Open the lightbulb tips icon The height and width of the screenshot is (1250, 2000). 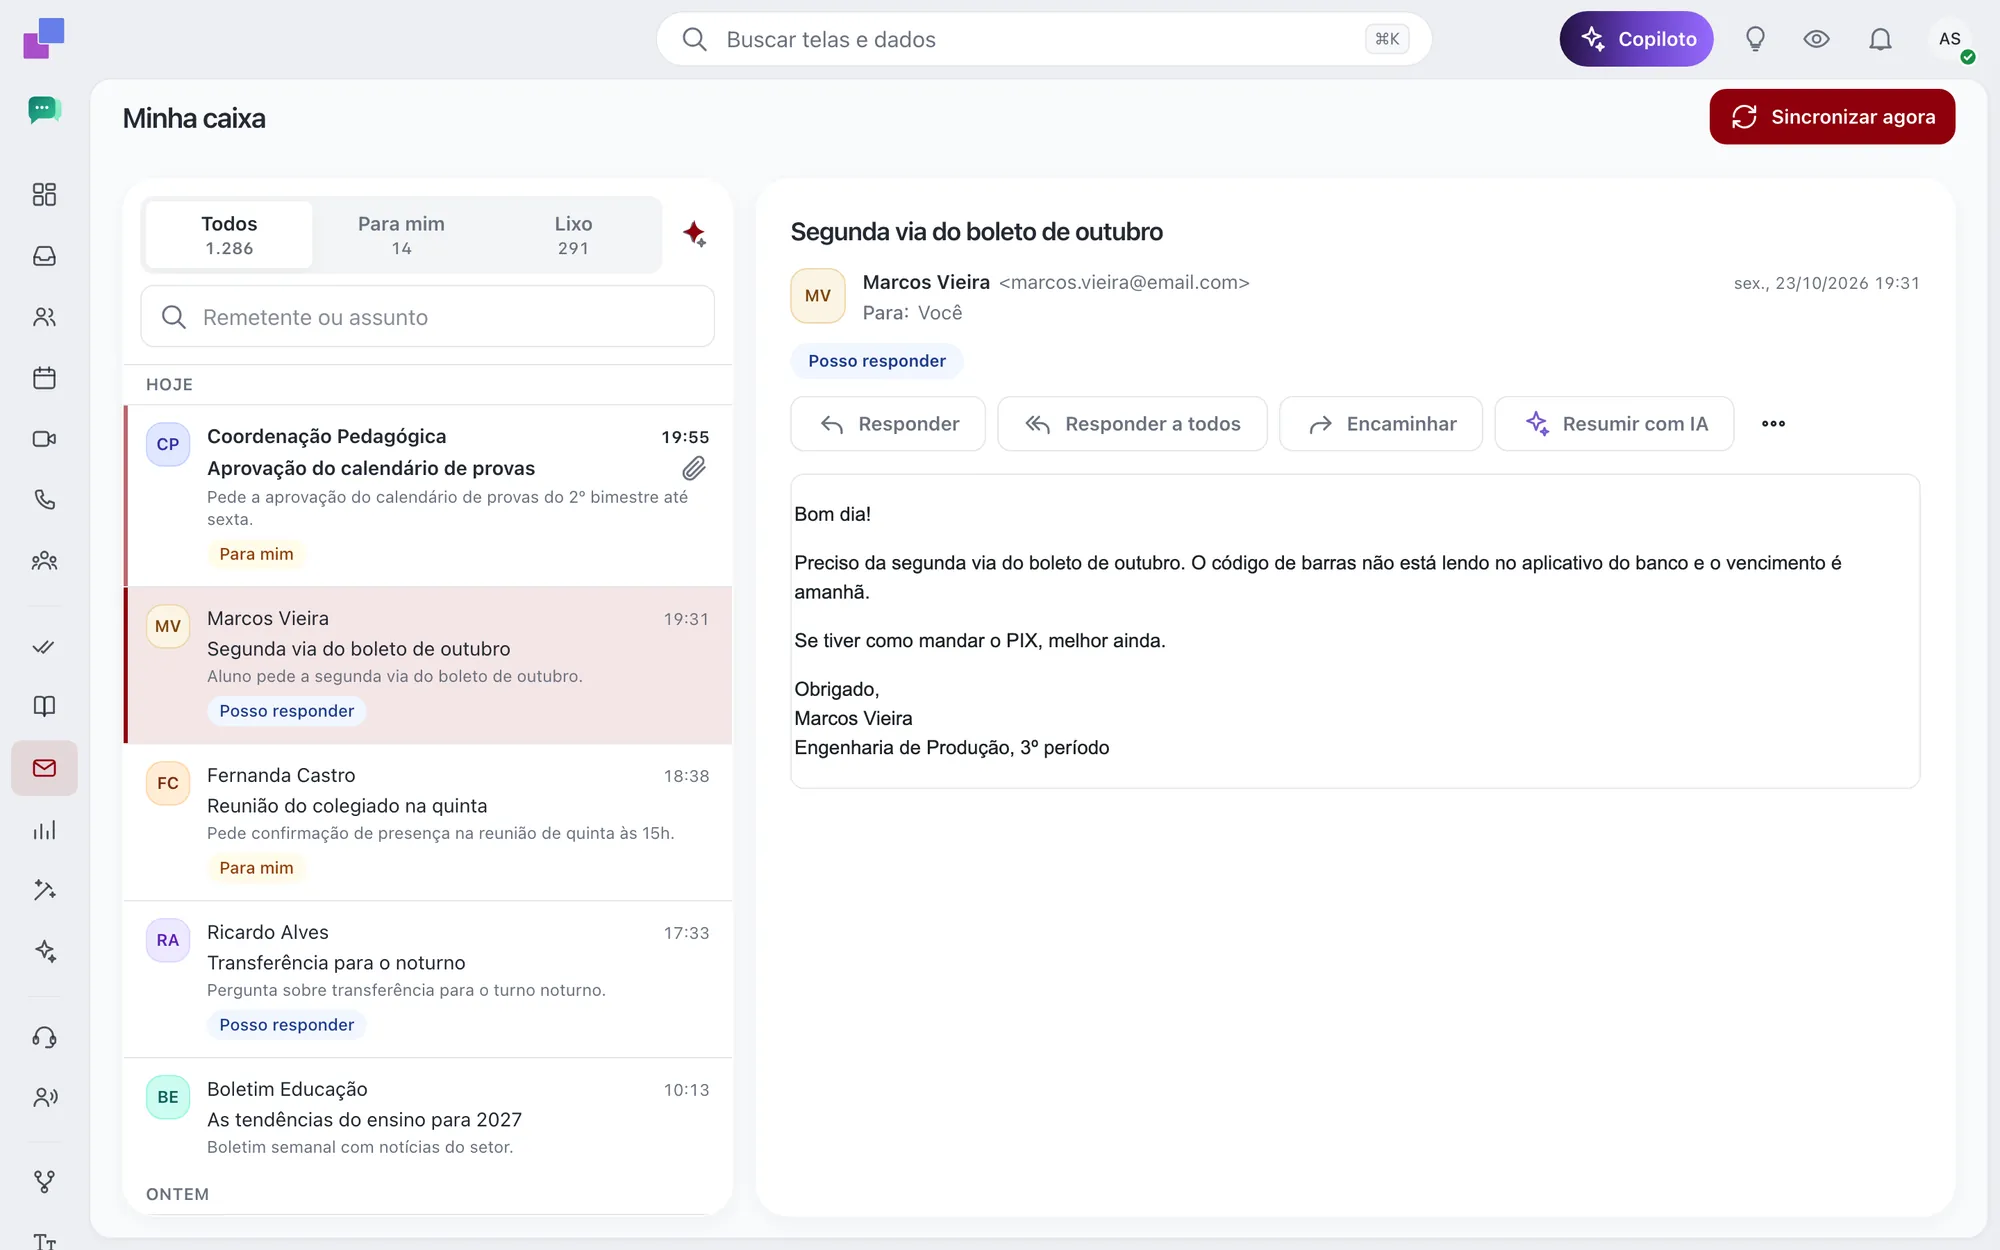[x=1755, y=39]
